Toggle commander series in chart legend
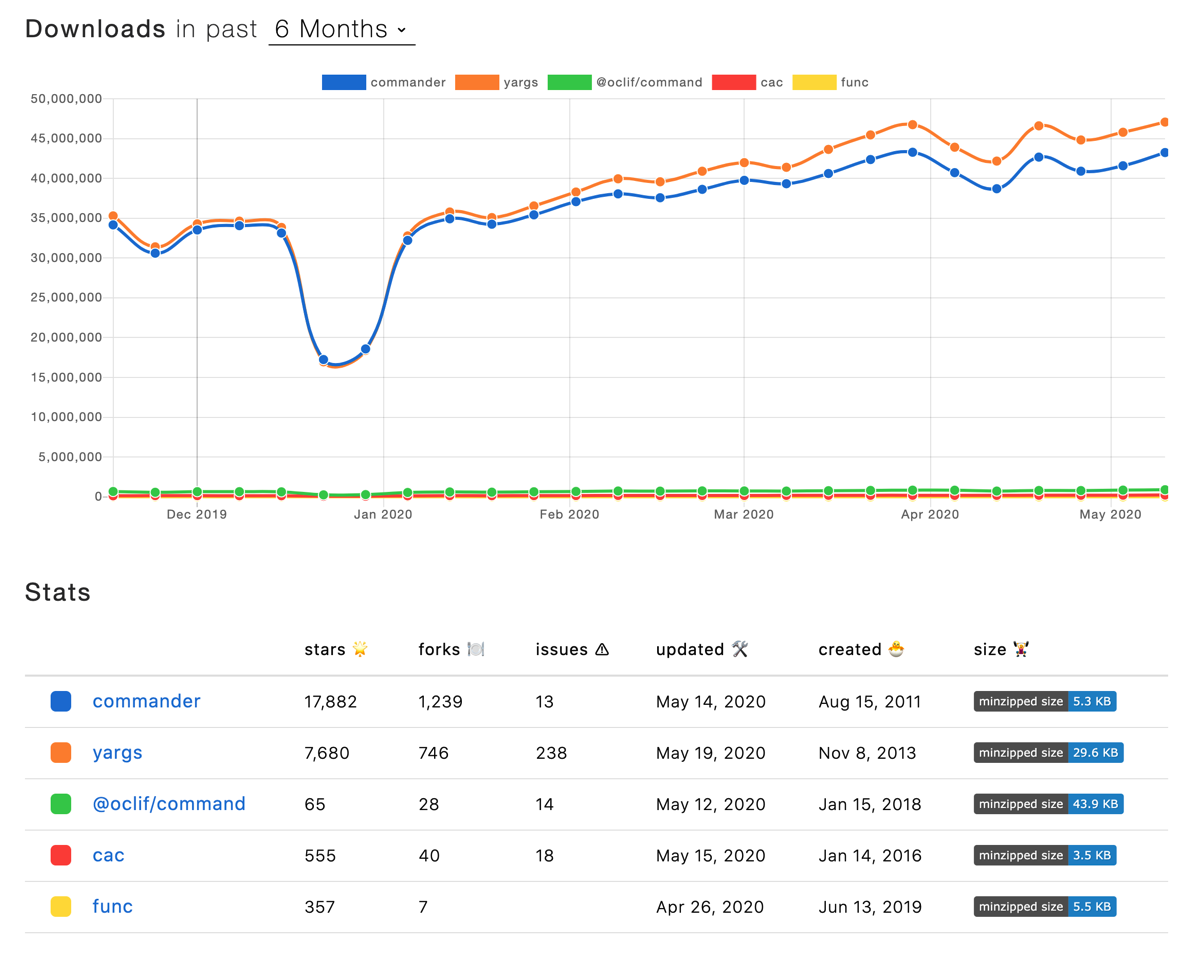1190x954 pixels. click(383, 82)
